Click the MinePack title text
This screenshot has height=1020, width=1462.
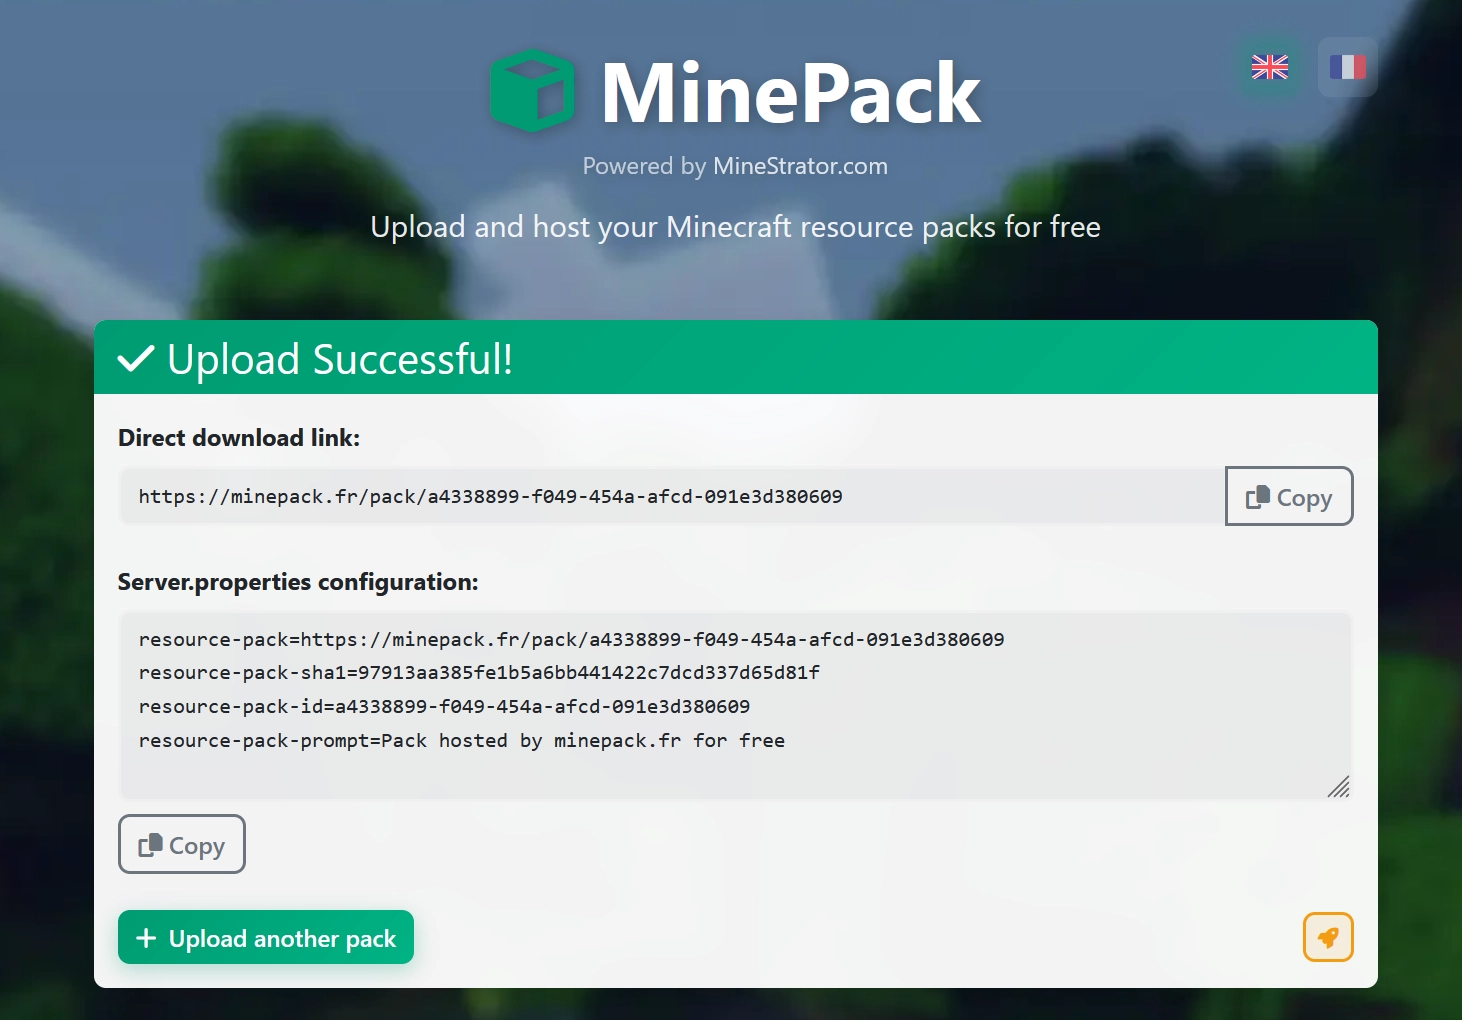click(x=790, y=93)
